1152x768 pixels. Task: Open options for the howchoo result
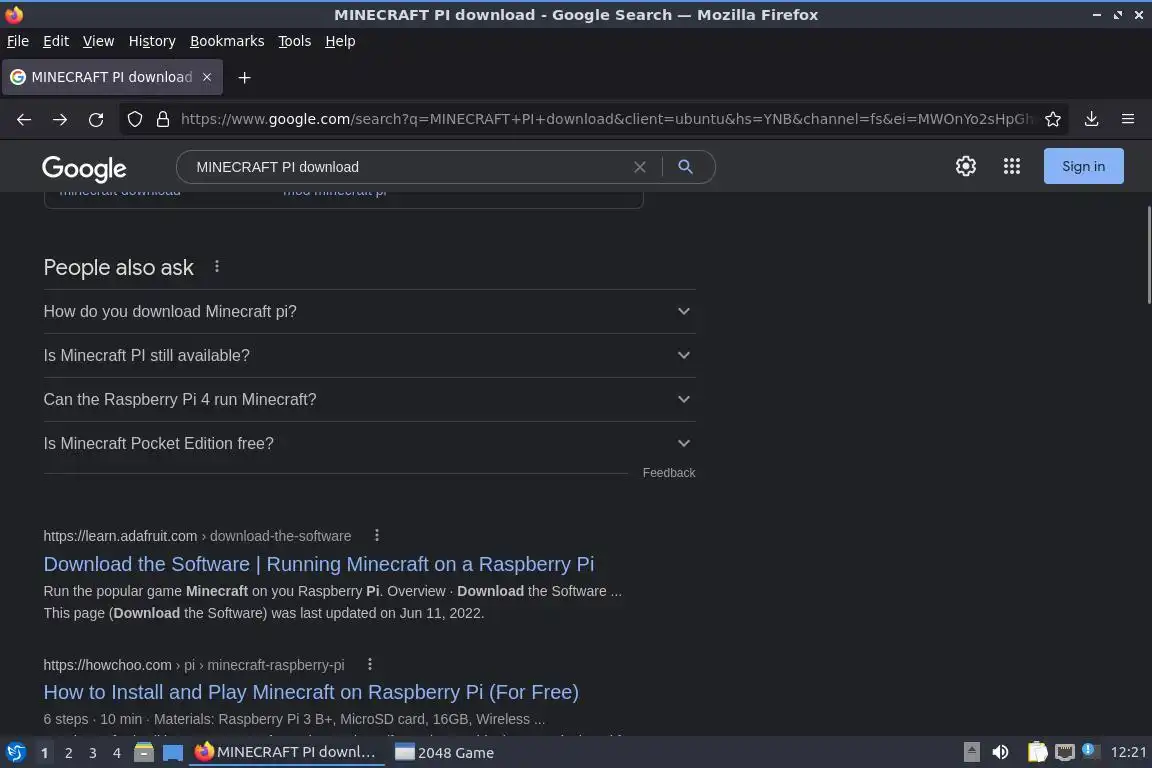[x=370, y=664]
